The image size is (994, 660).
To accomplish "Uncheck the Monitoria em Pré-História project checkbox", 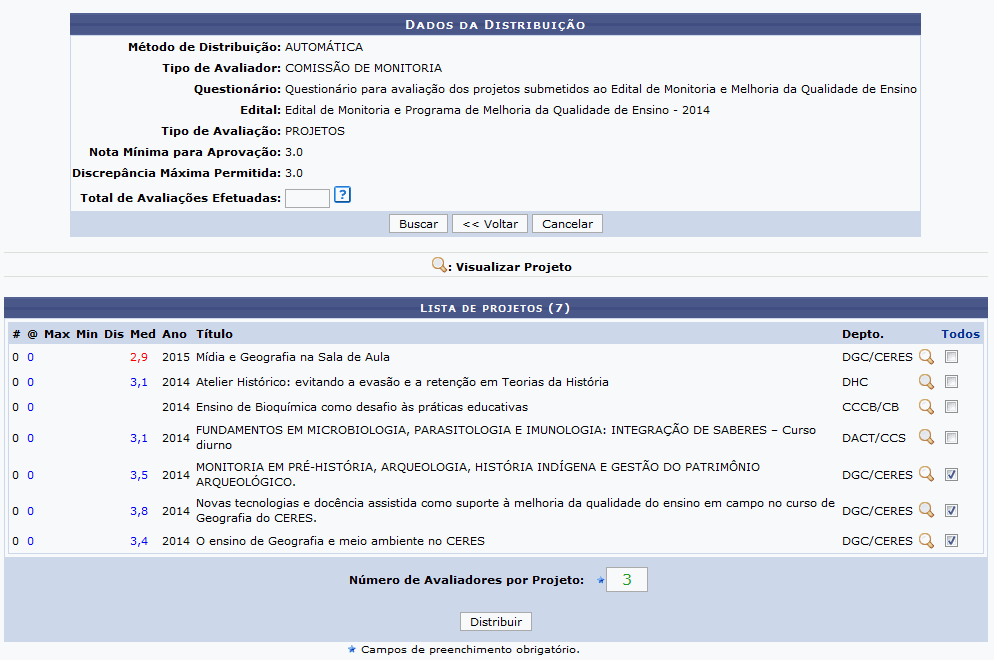I will coord(951,475).
